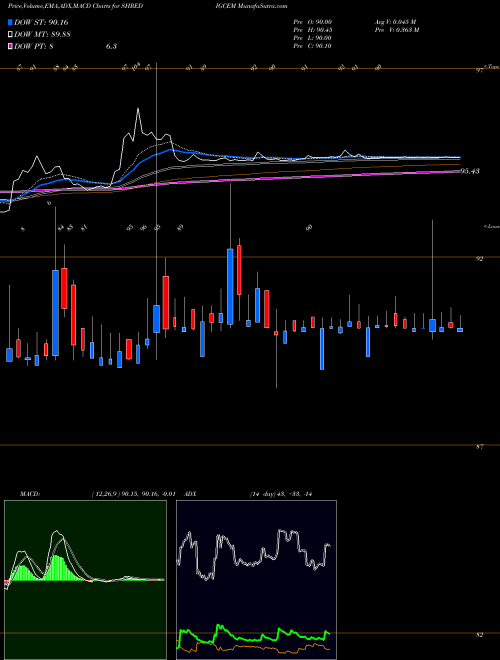Click the 92 price axis label
The width and height of the screenshot is (500, 660).
coord(479,259)
